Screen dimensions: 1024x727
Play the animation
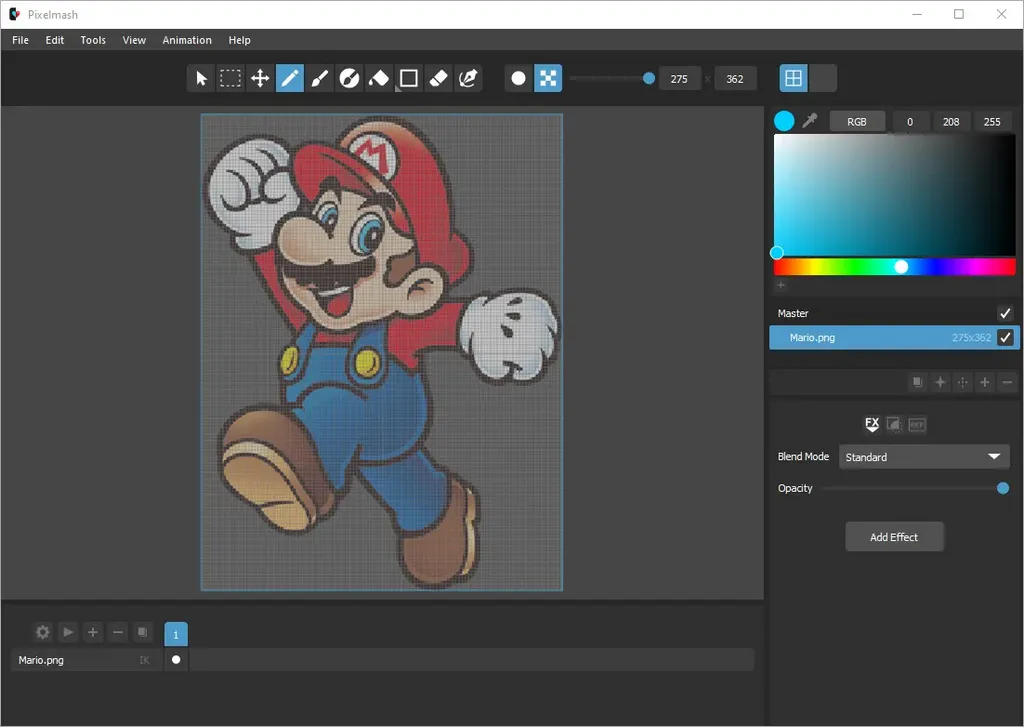point(68,632)
